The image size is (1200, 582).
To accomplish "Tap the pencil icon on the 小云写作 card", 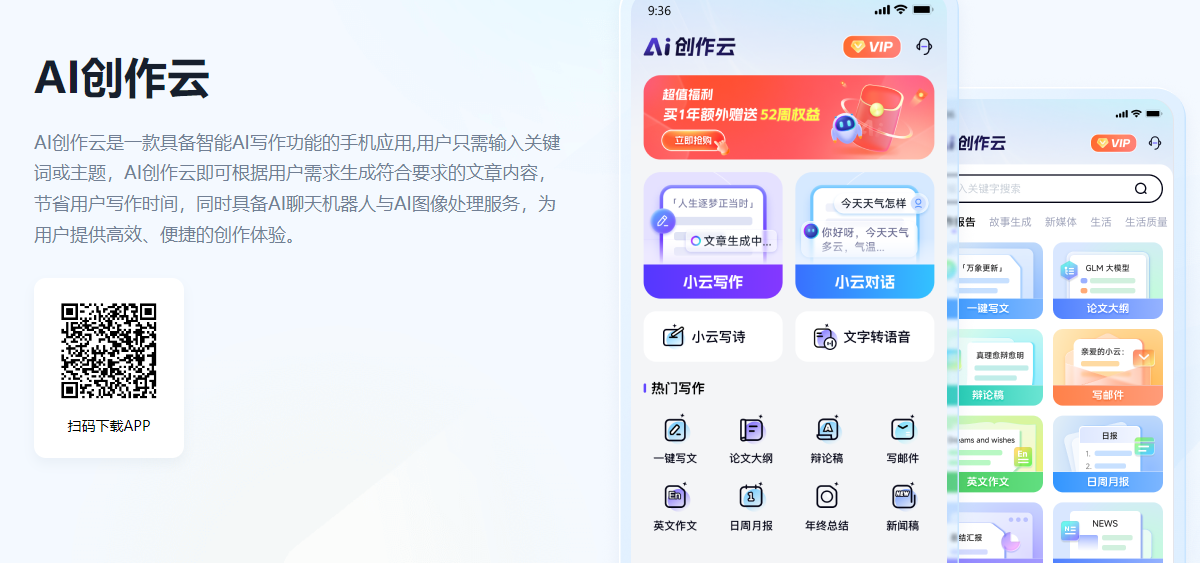I will (662, 221).
